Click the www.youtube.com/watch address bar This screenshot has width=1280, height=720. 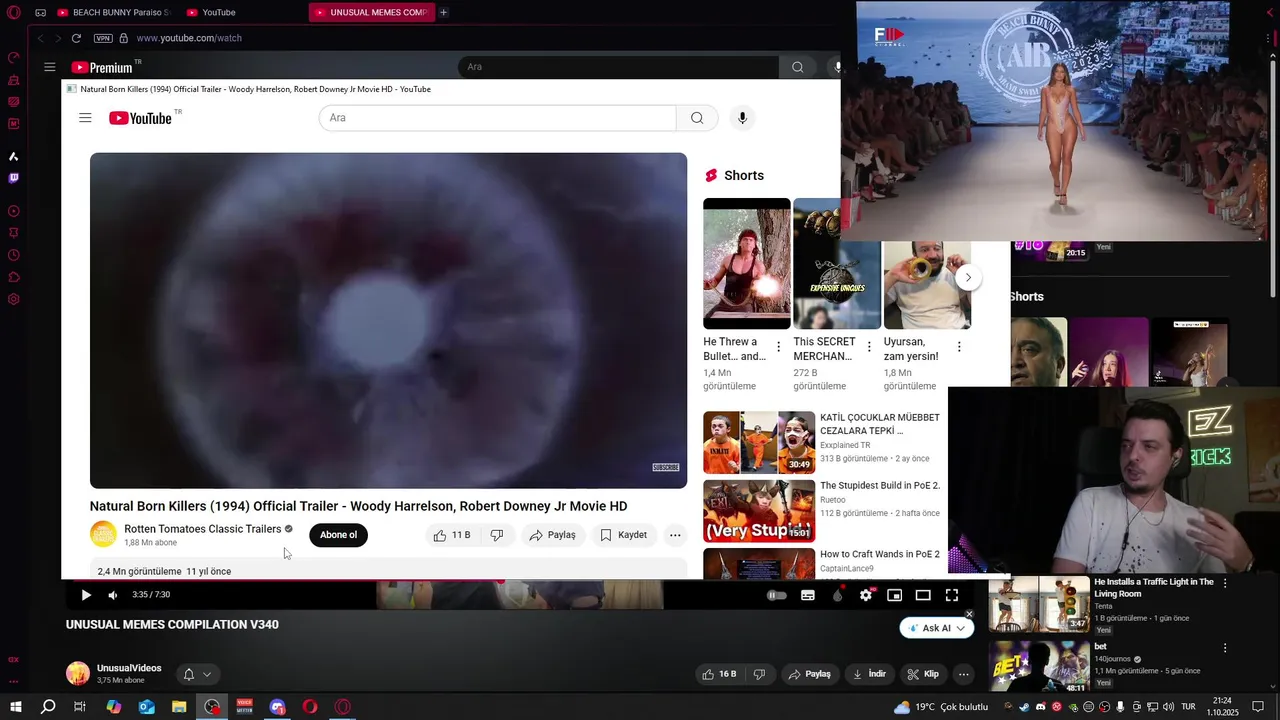188,38
